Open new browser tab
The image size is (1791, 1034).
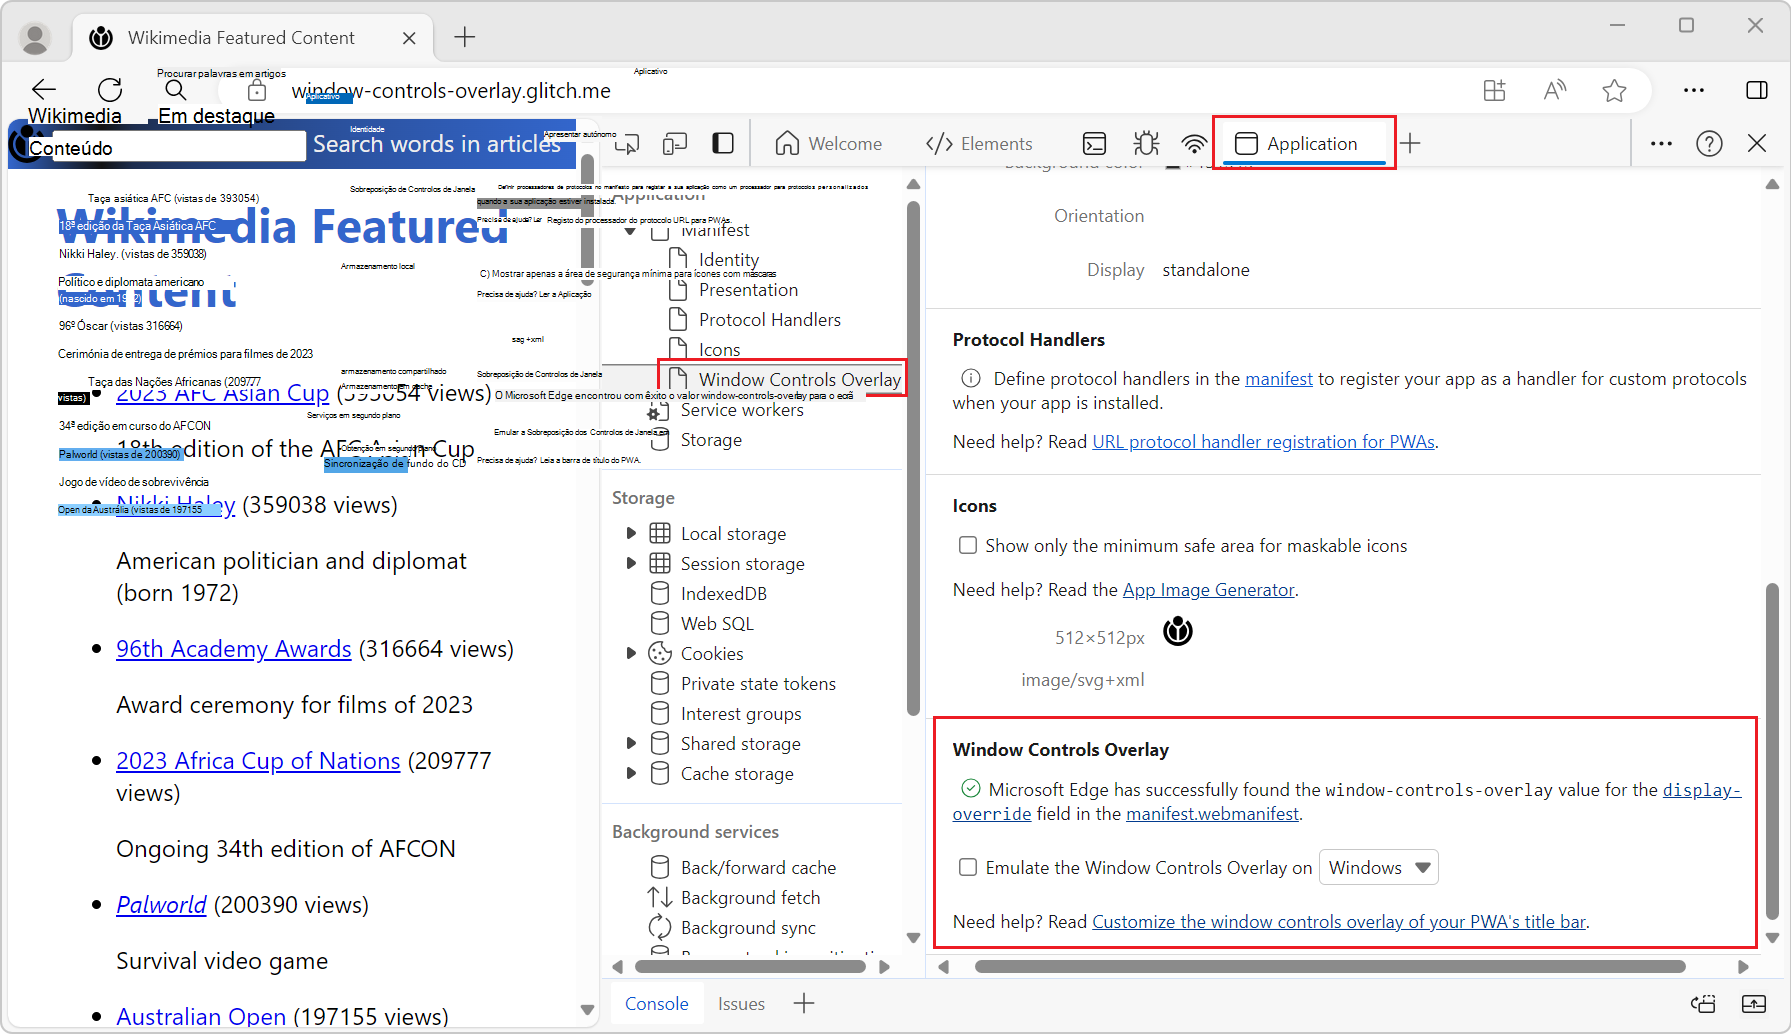point(465,37)
